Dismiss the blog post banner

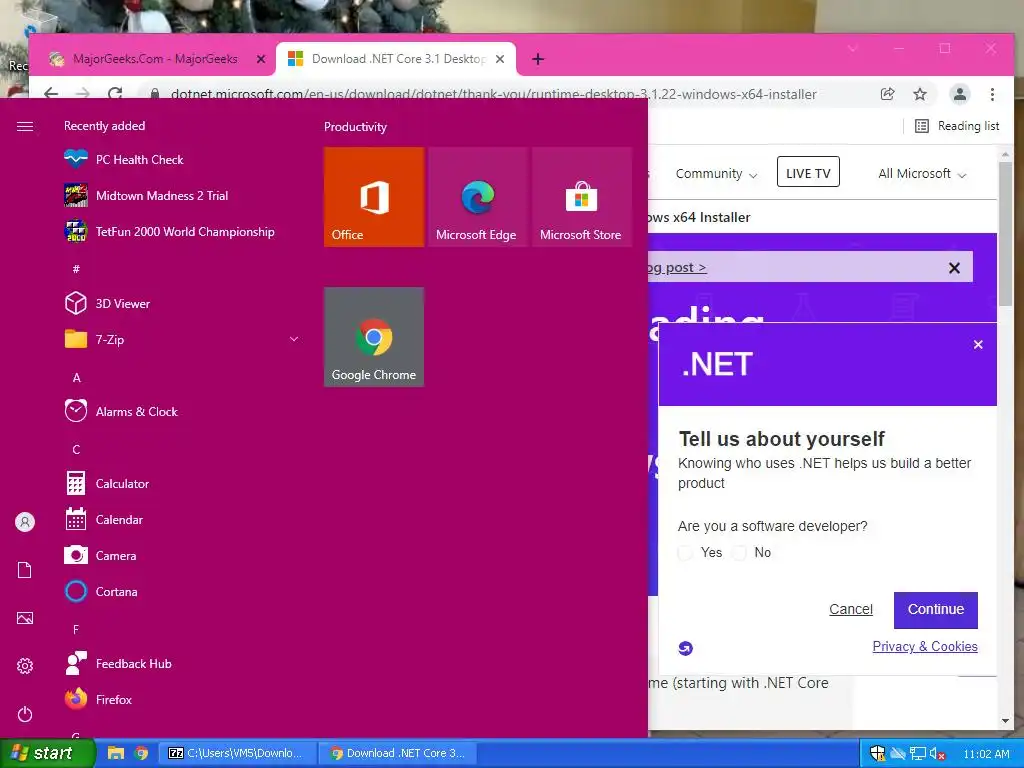pos(954,268)
